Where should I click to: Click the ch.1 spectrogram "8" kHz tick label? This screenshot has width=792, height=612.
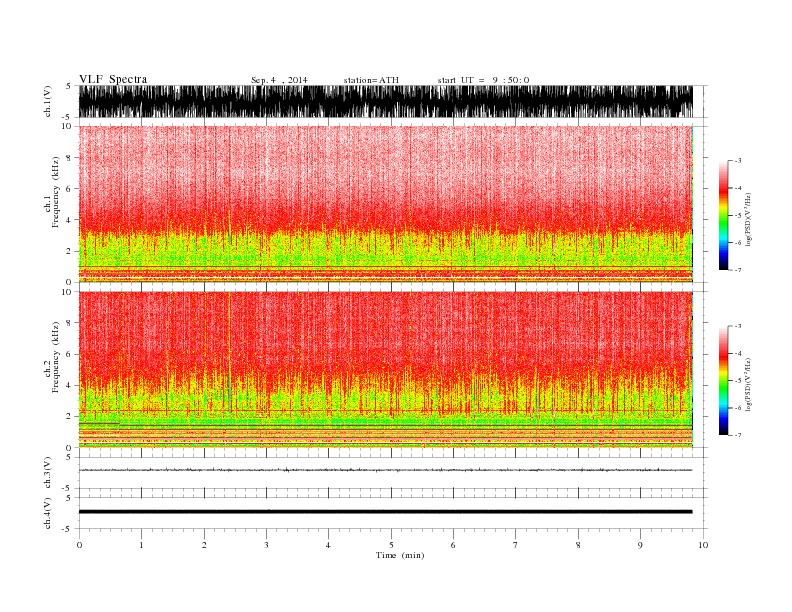click(69, 158)
